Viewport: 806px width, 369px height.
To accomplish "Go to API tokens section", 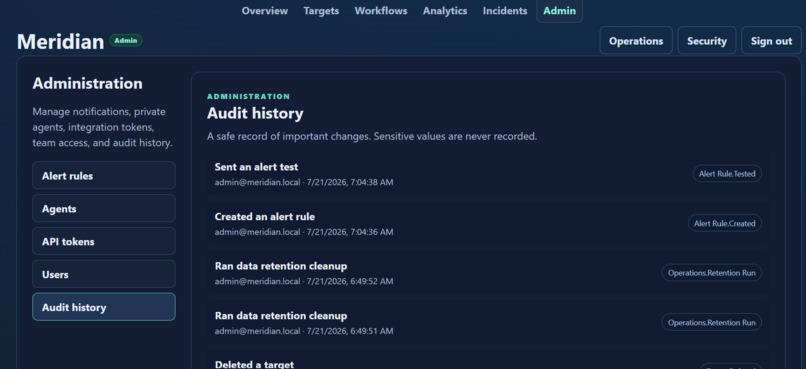I will (x=104, y=242).
